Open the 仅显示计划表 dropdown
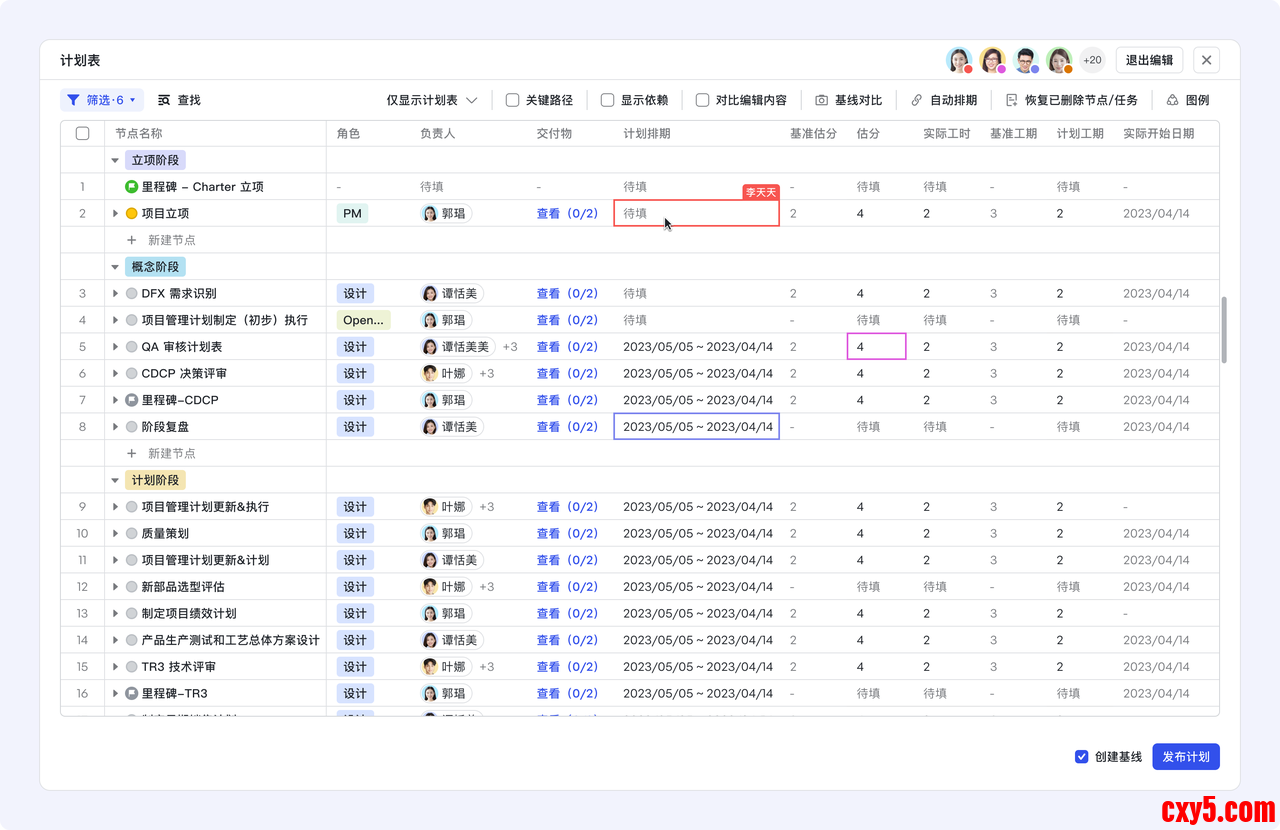 click(x=432, y=100)
